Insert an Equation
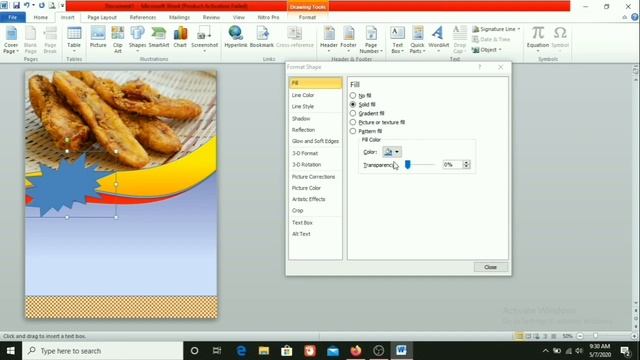The width and height of the screenshot is (640, 360). pyautogui.click(x=538, y=39)
